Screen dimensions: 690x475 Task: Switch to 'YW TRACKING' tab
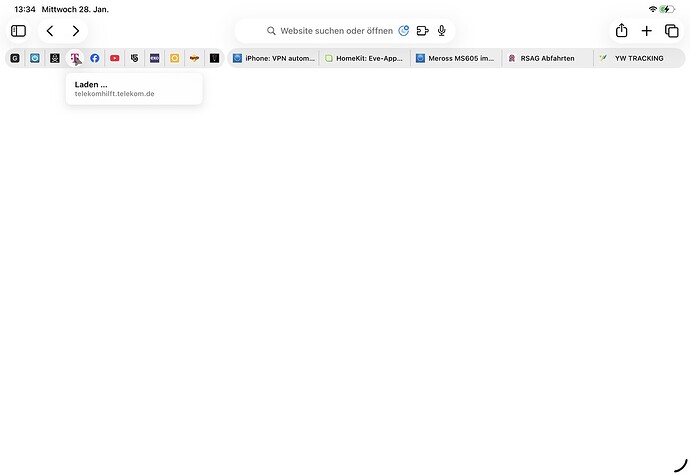639,58
